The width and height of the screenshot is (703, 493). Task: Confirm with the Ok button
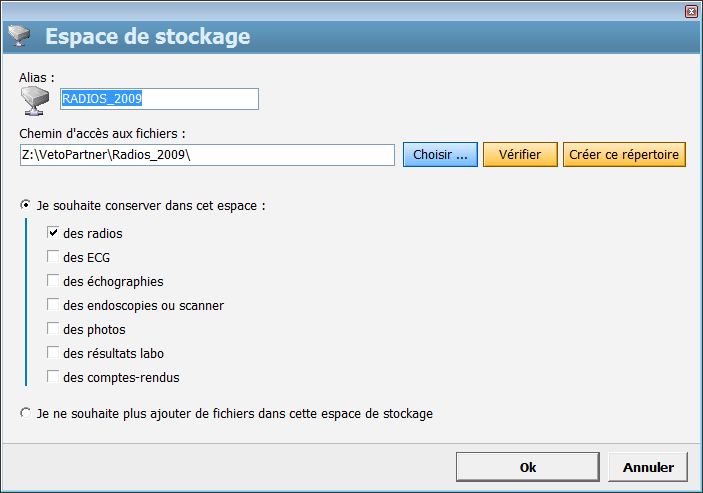(527, 467)
